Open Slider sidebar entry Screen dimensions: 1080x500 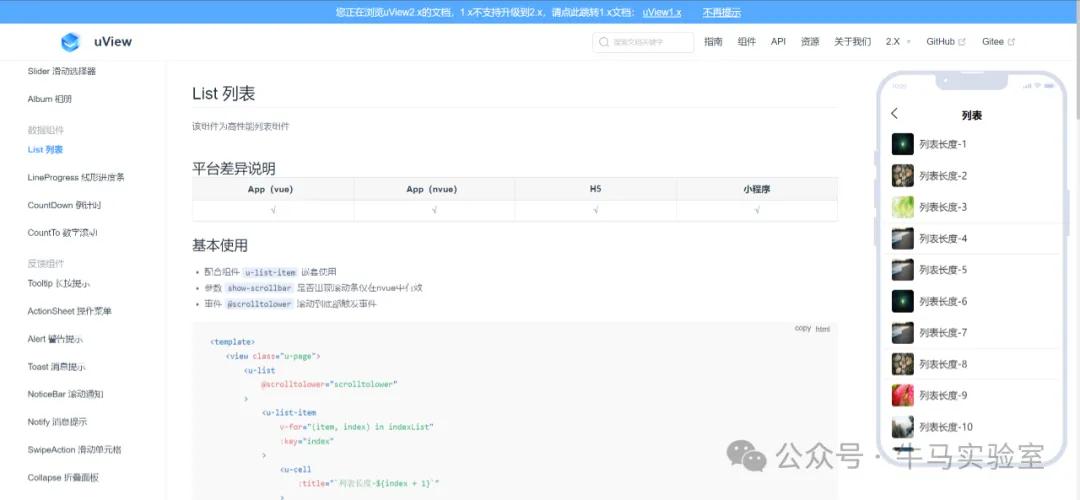point(61,71)
